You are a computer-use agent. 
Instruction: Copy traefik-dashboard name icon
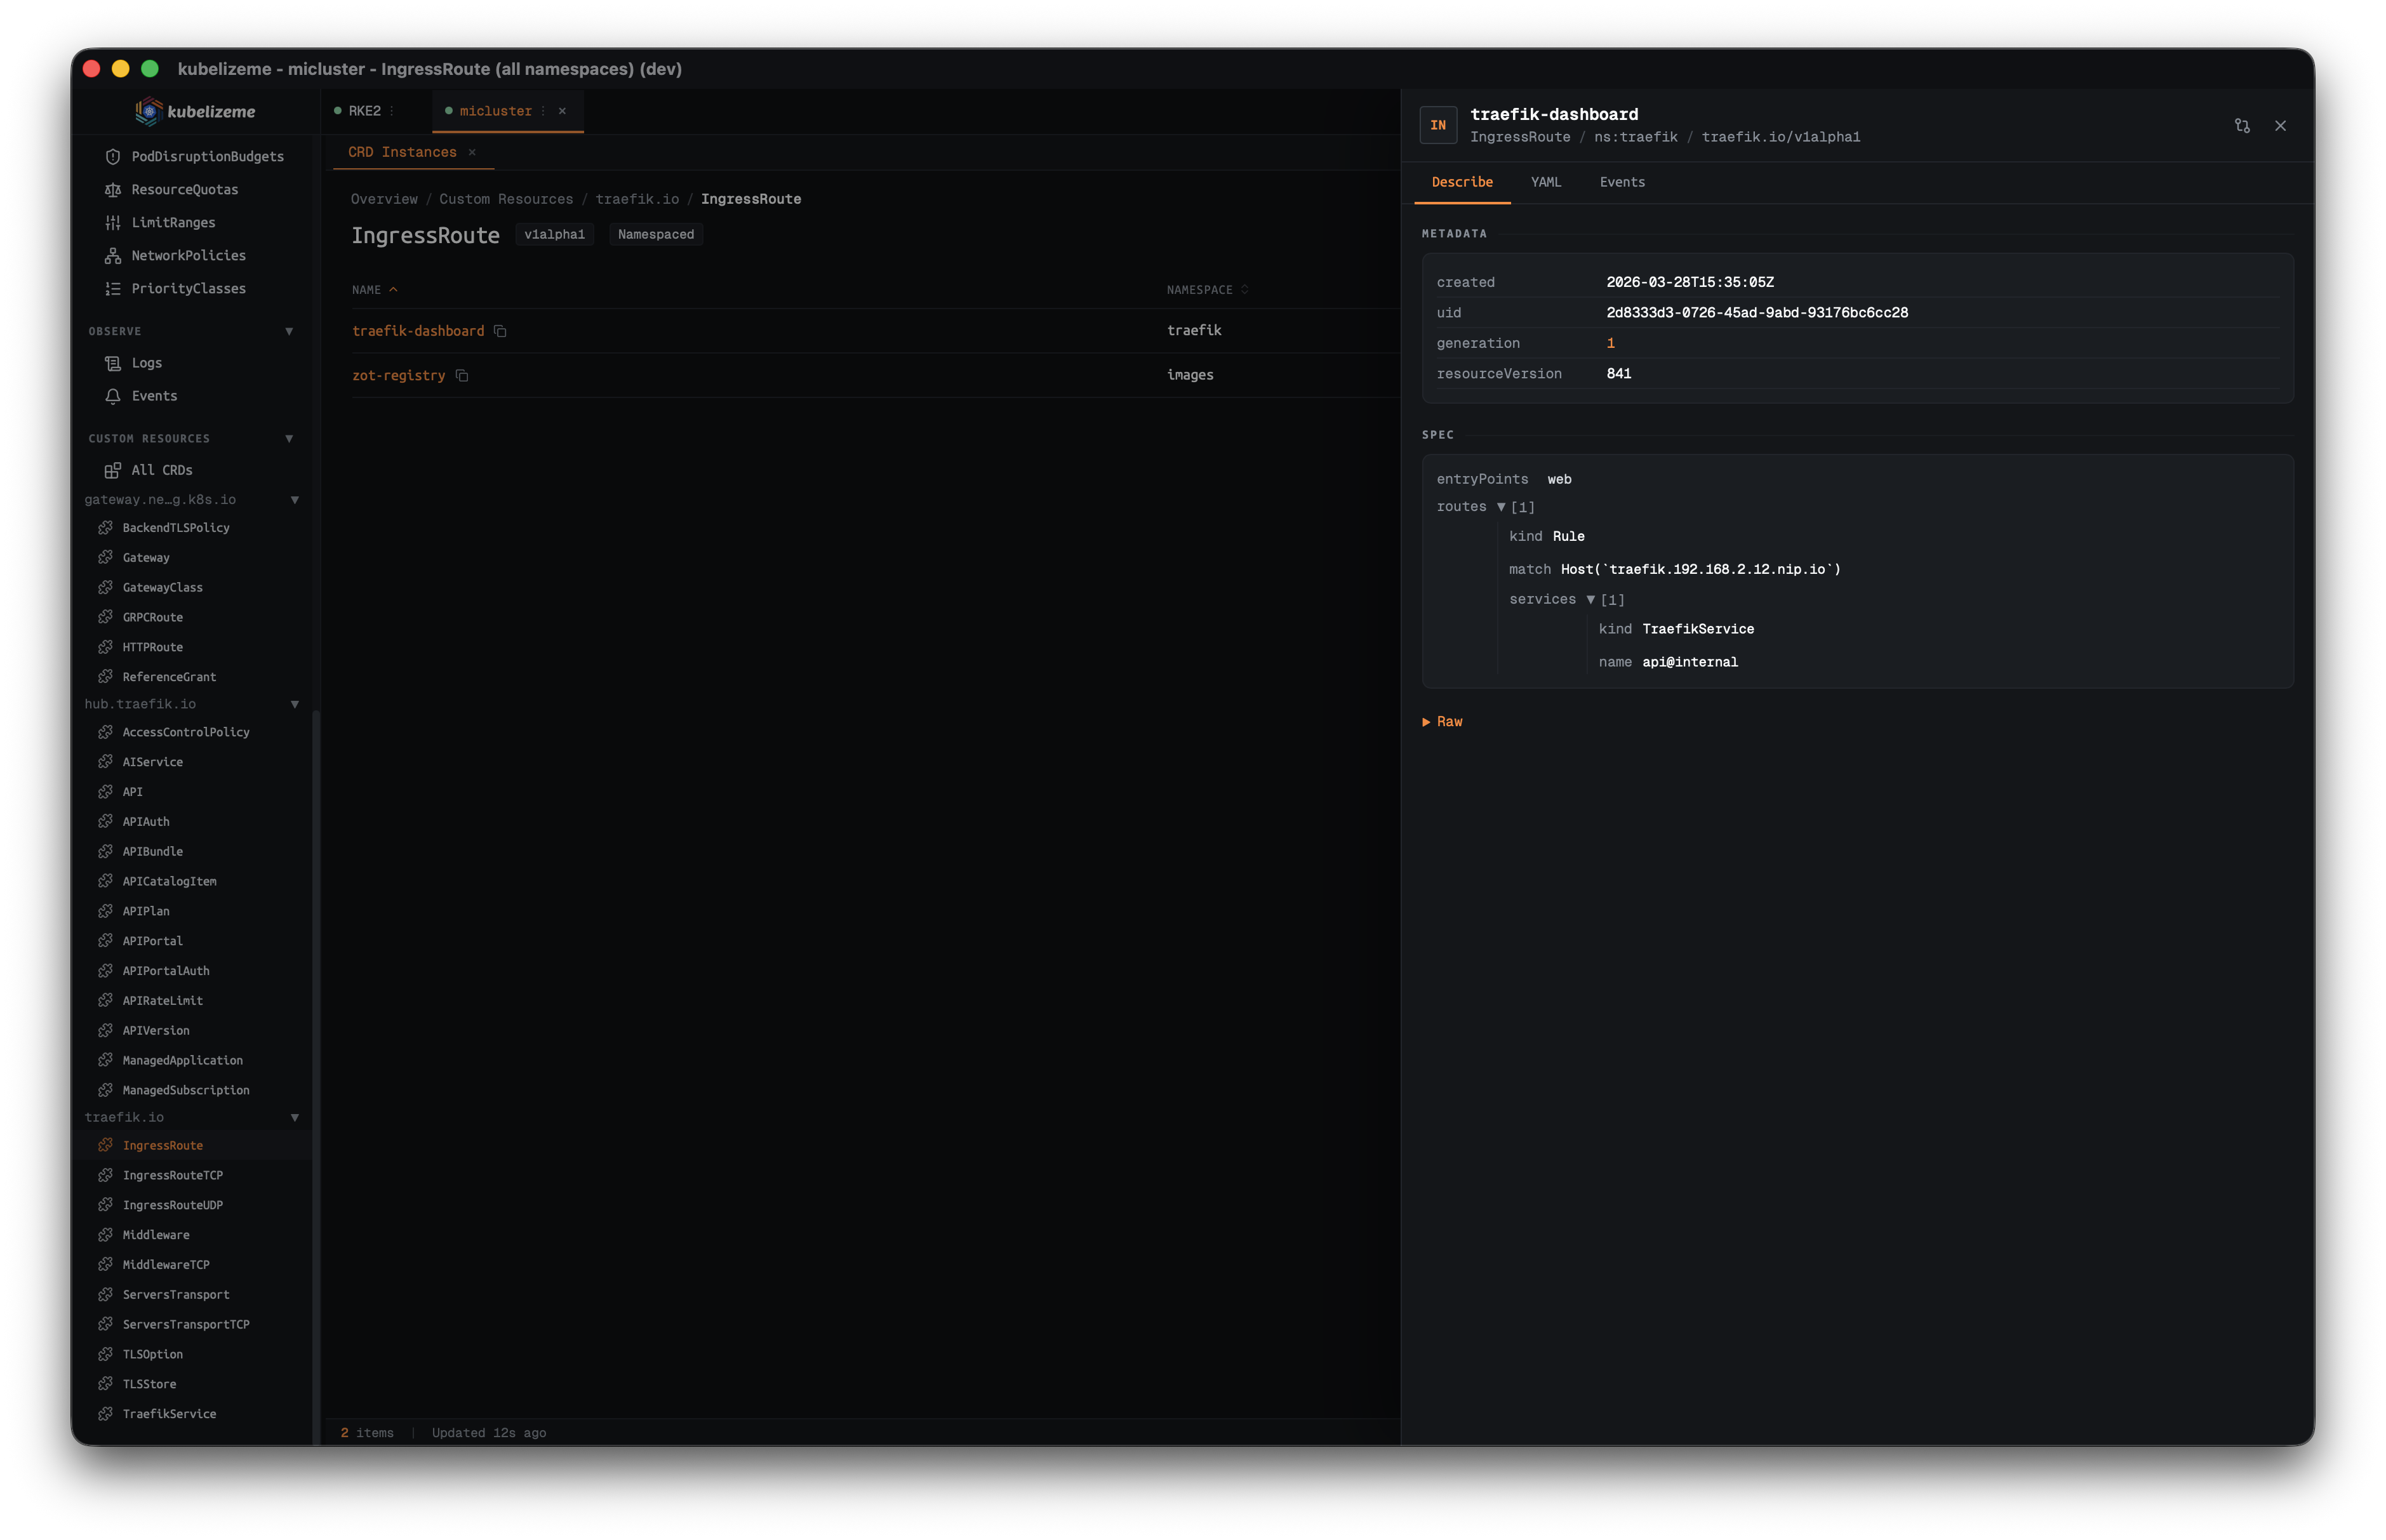pos(500,331)
